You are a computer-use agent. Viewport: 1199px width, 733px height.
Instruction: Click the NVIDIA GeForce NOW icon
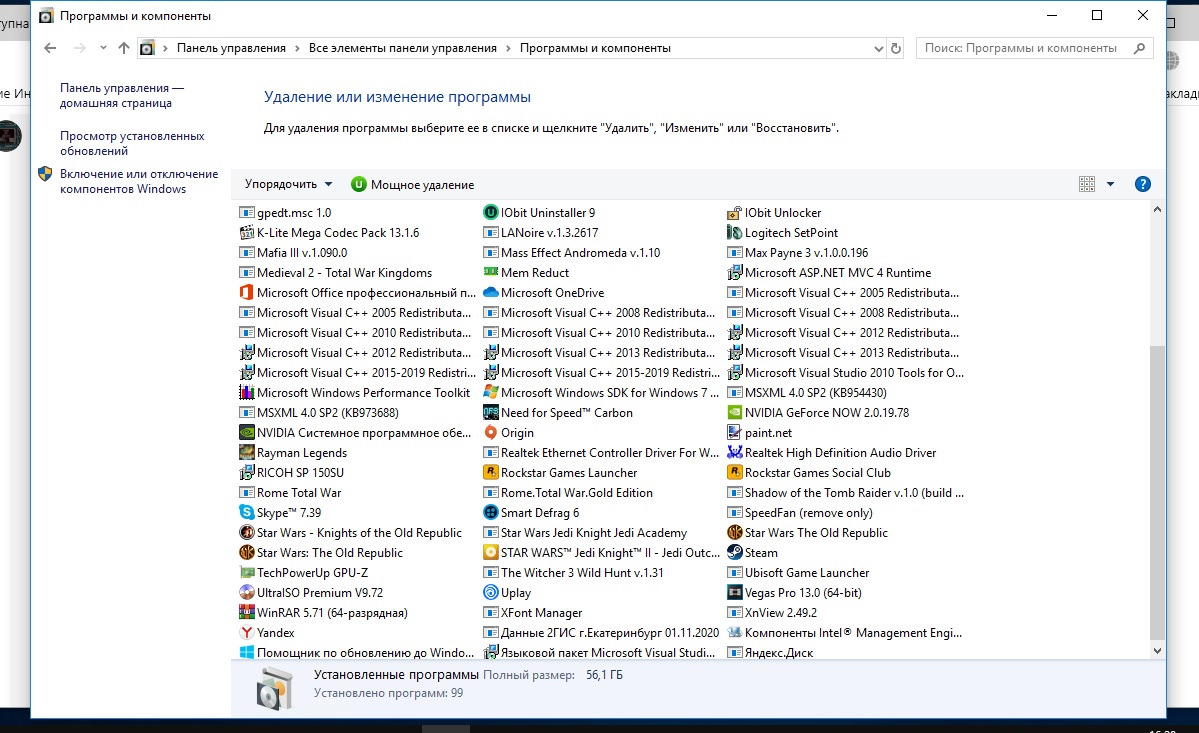(734, 413)
